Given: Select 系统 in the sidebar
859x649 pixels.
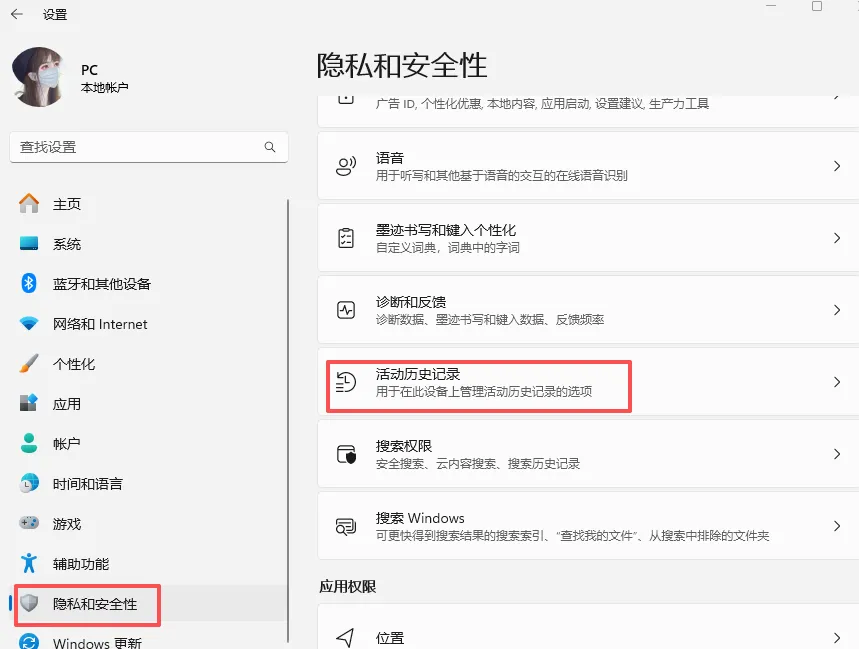Looking at the screenshot, I should pyautogui.click(x=149, y=244).
